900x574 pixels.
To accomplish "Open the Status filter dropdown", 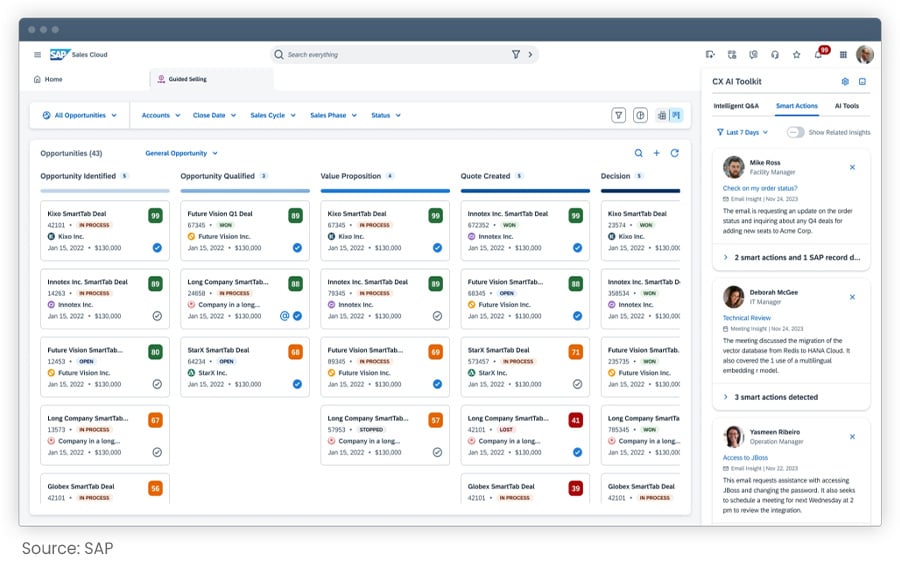I will pos(386,115).
